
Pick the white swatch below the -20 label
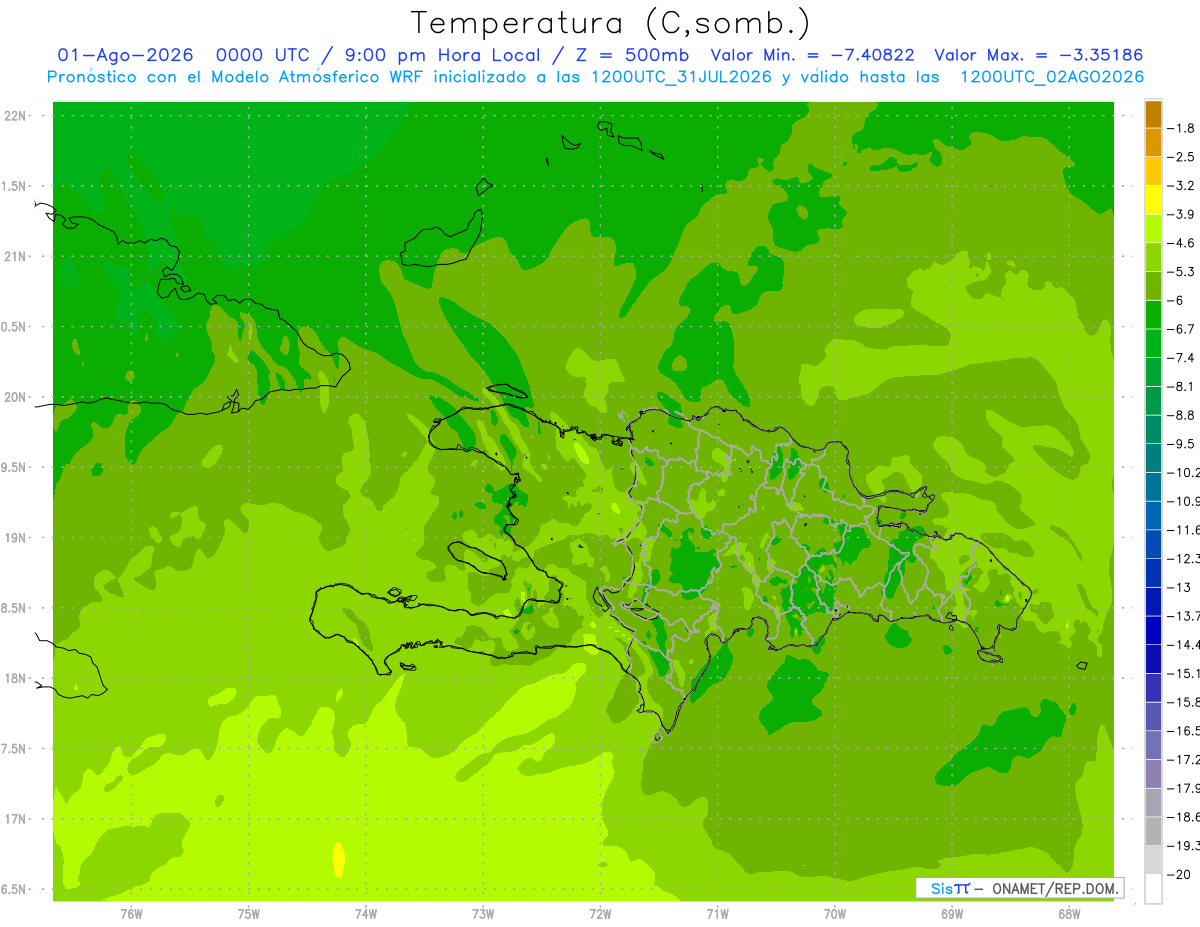[1153, 888]
